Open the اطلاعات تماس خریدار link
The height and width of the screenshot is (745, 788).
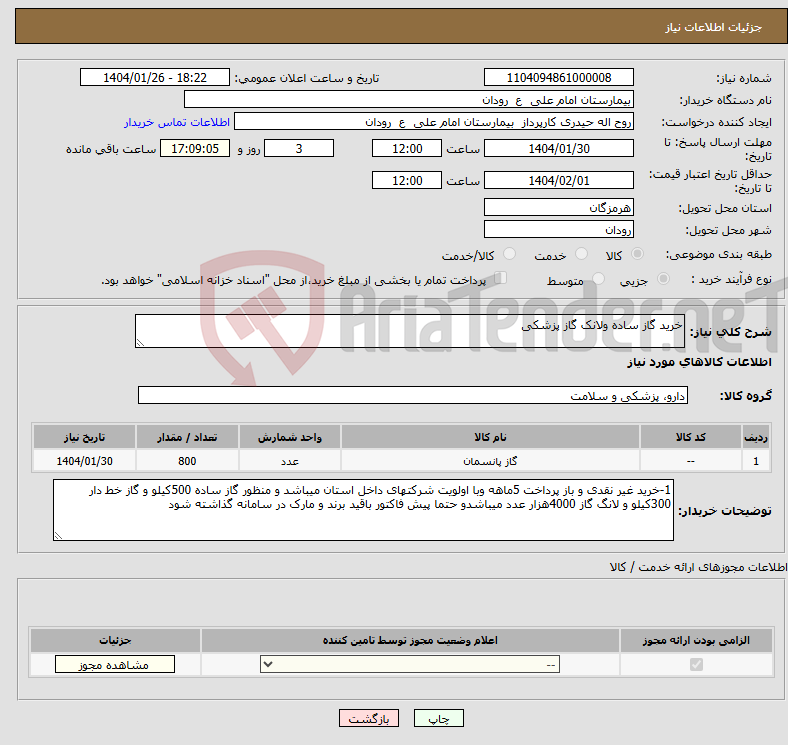click(177, 122)
